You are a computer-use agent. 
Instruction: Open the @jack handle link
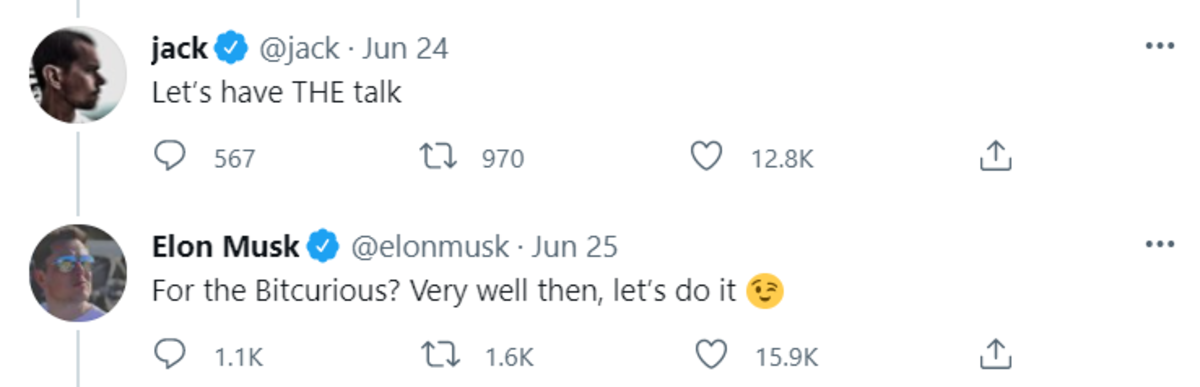click(x=297, y=47)
